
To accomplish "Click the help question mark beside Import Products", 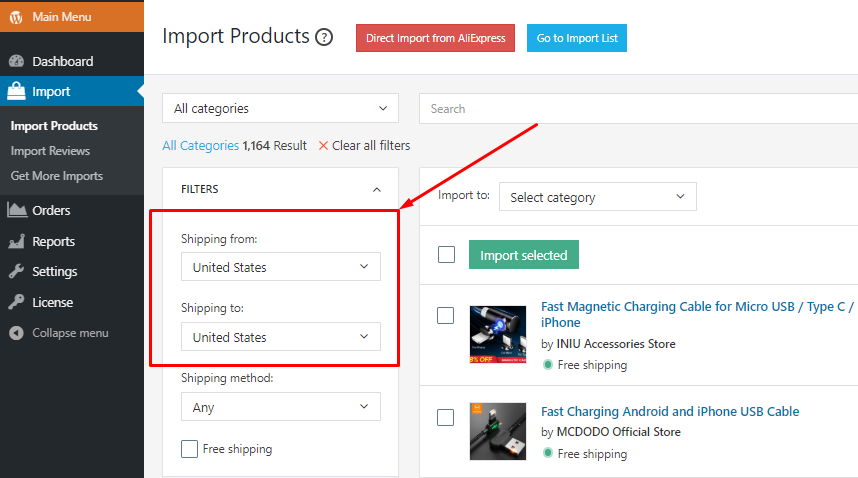I will coord(324,37).
